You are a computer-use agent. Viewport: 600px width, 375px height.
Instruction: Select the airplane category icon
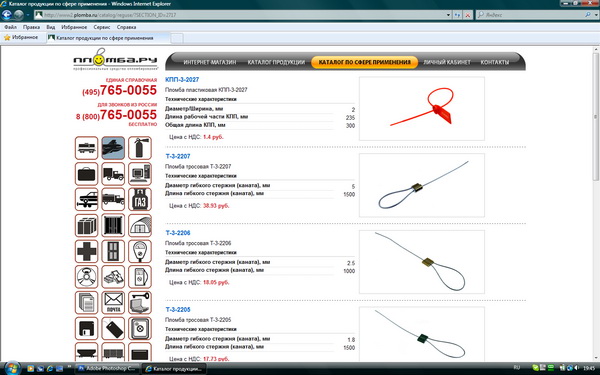click(x=113, y=148)
